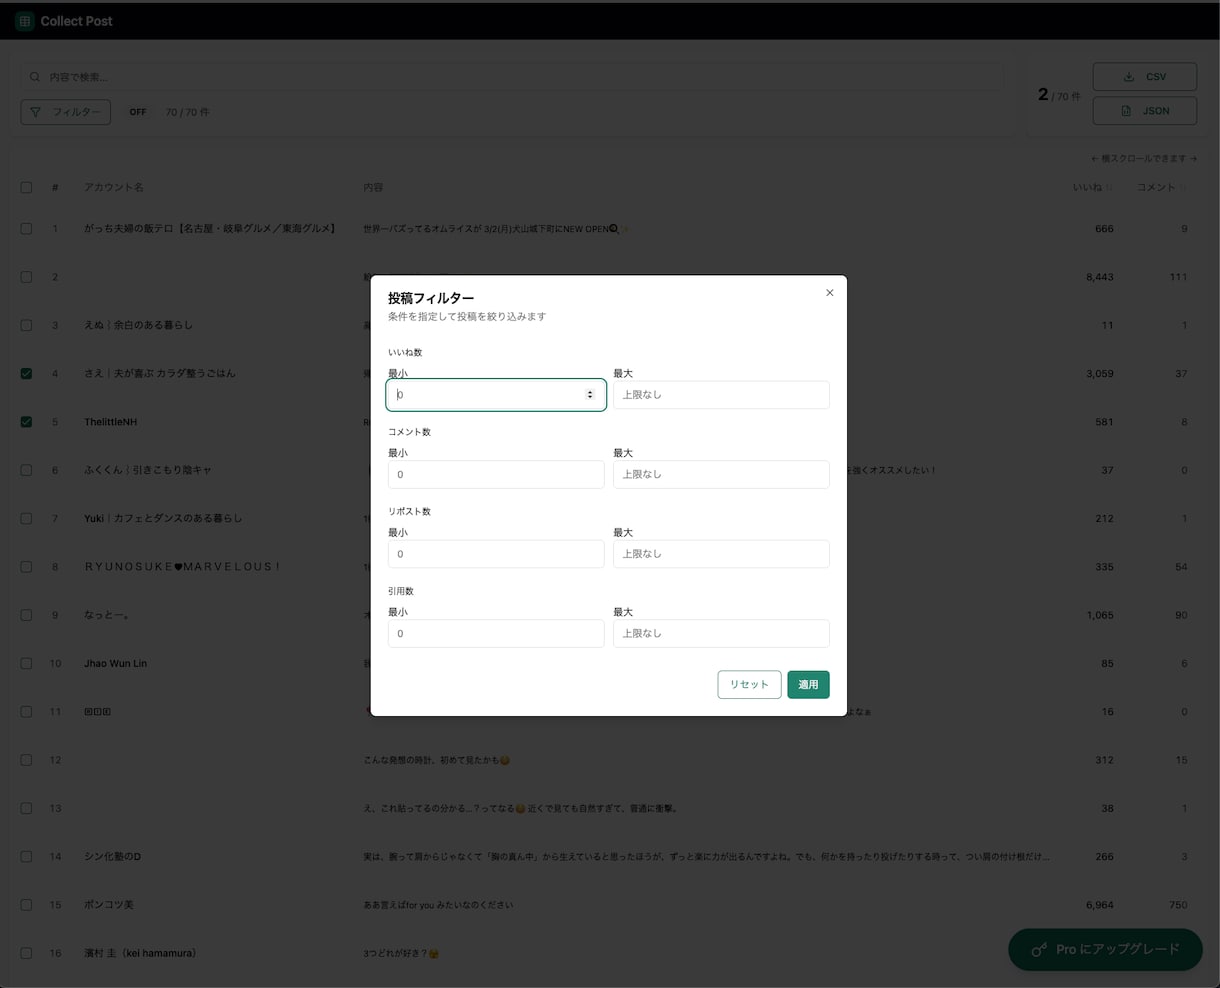The width and height of the screenshot is (1220, 988).
Task: Click post text ああ言えばfor you みたいなのください
Action: click(x=438, y=905)
